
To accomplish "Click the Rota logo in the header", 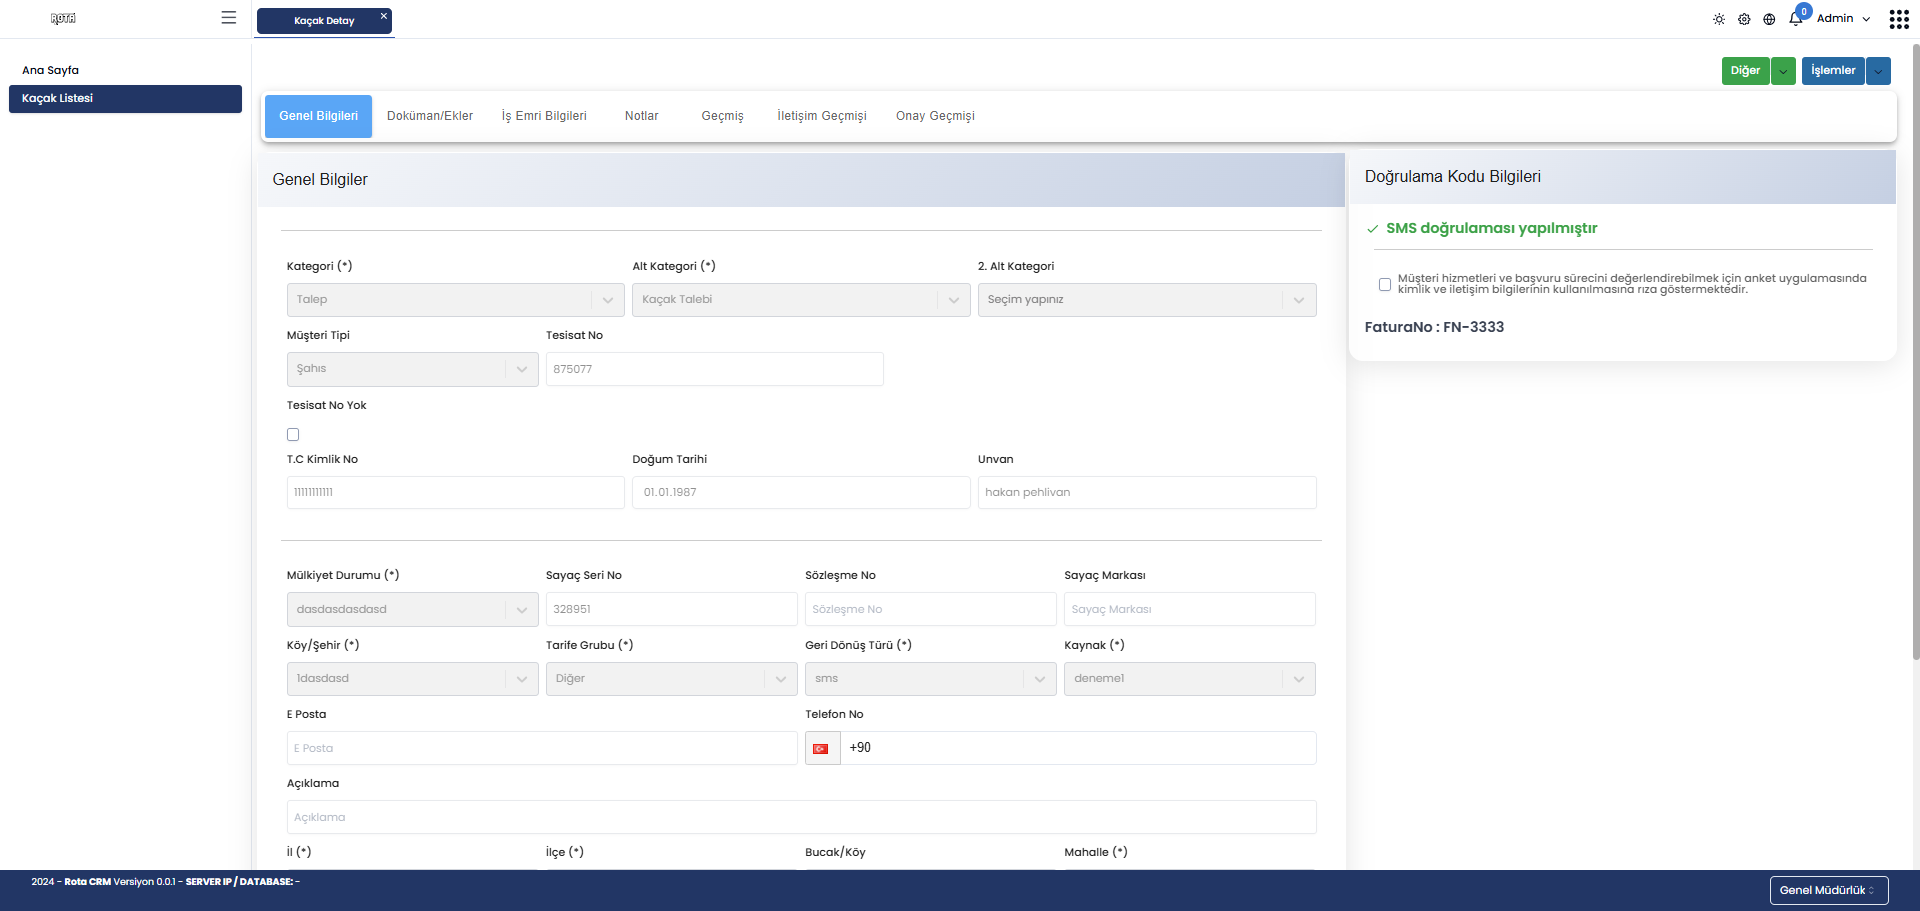I will tap(63, 18).
